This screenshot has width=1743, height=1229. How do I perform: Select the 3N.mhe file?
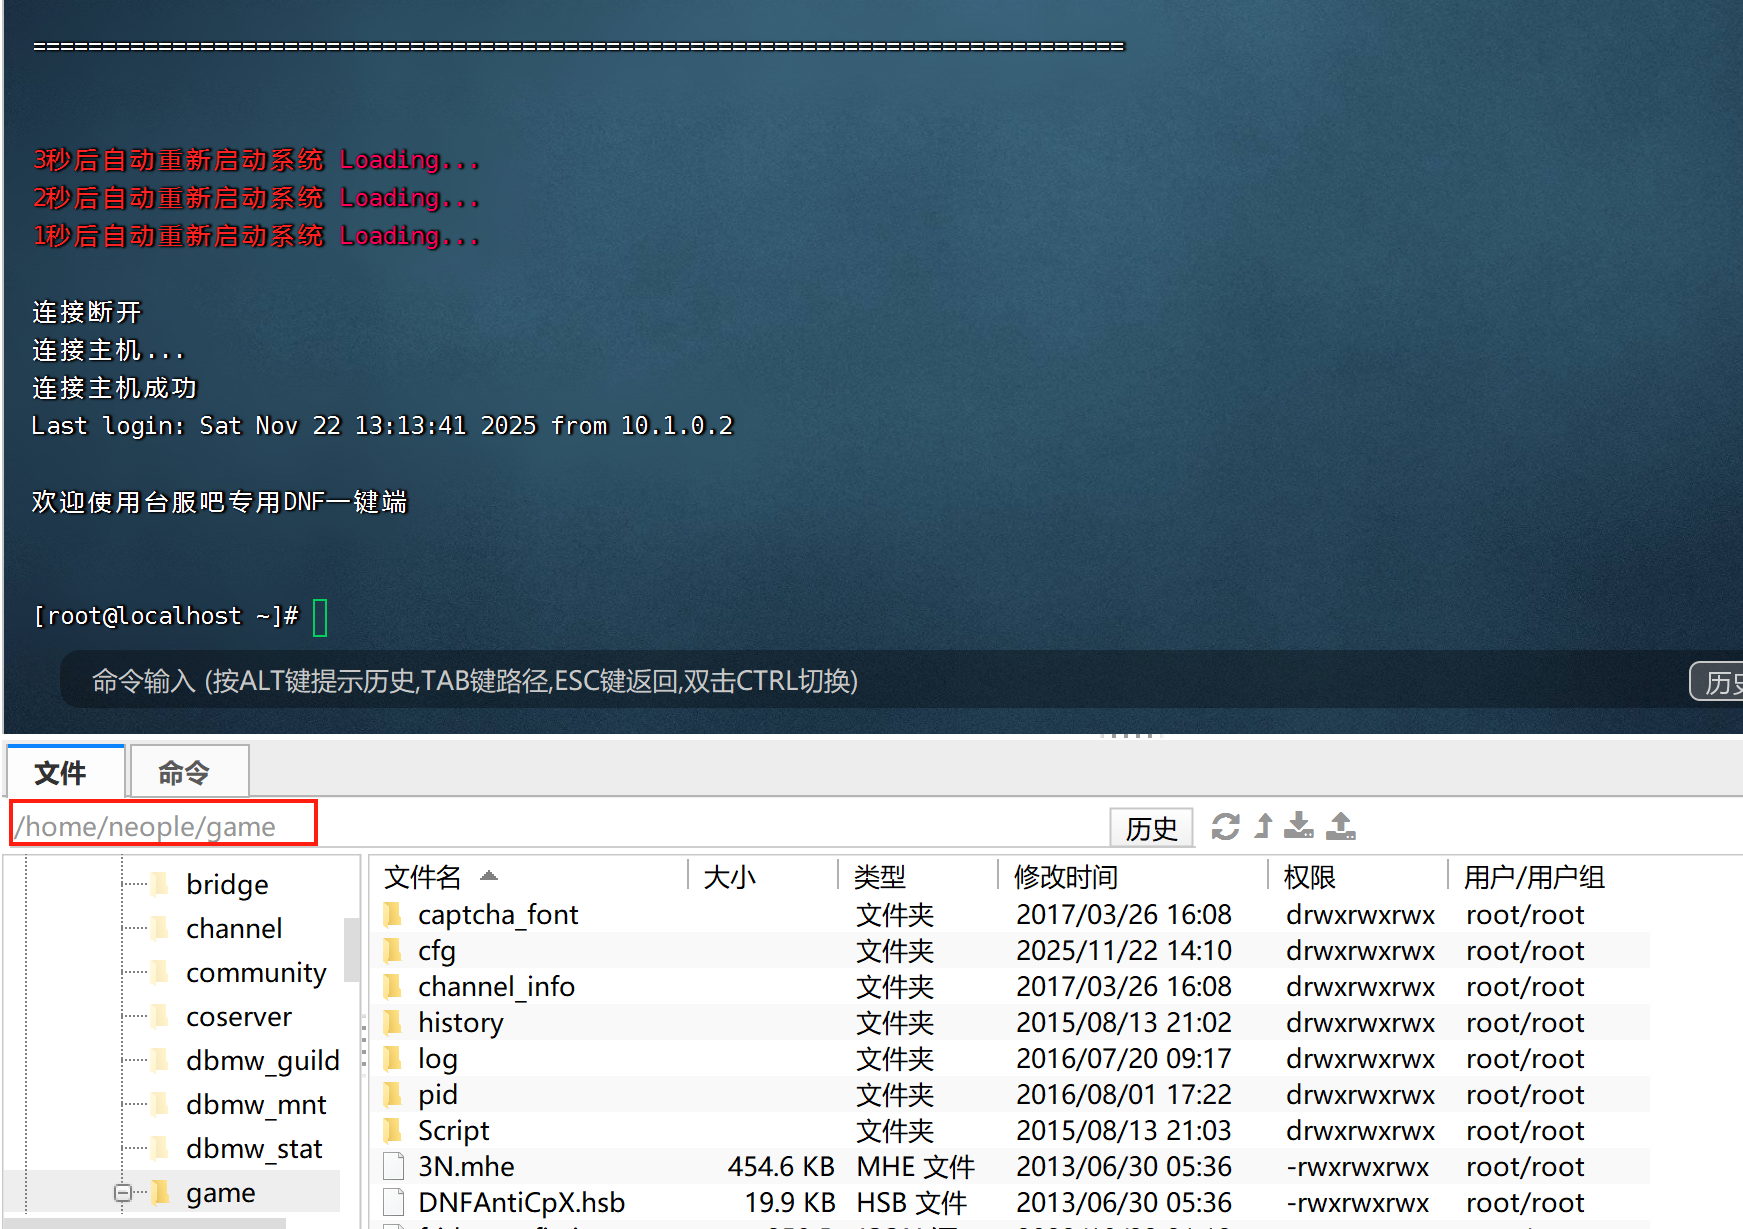click(x=1010, y=1166)
